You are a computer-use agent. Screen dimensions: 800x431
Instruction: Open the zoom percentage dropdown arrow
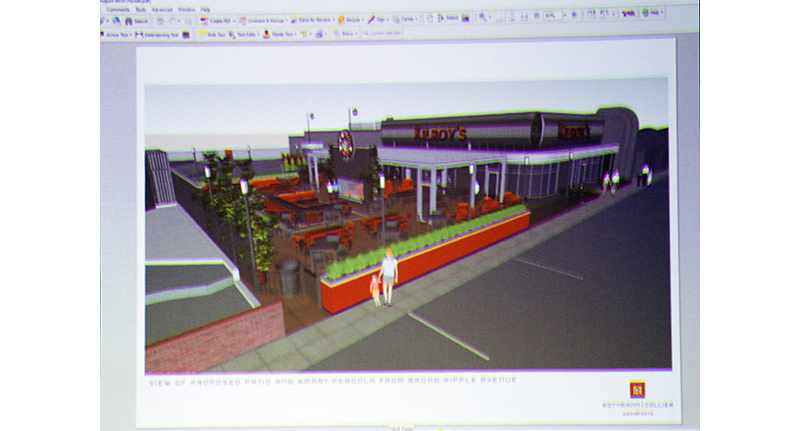click(565, 15)
